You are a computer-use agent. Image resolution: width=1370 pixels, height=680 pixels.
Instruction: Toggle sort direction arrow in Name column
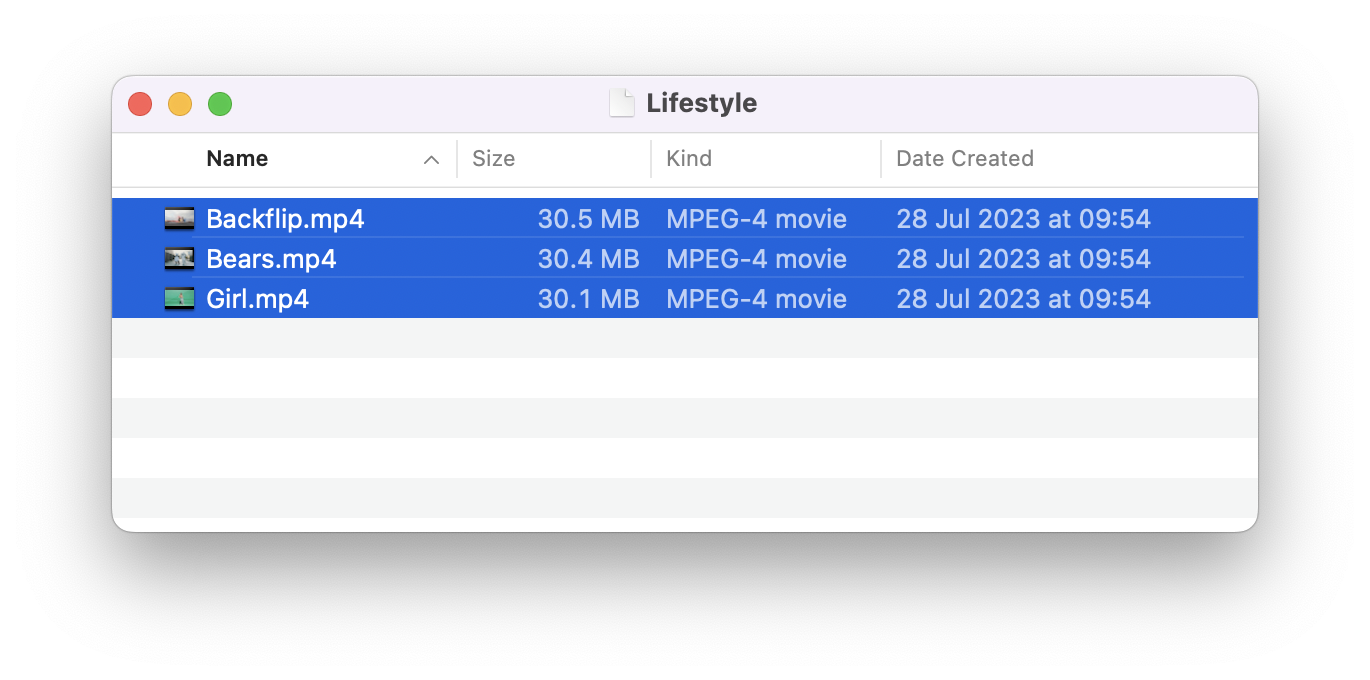432,160
